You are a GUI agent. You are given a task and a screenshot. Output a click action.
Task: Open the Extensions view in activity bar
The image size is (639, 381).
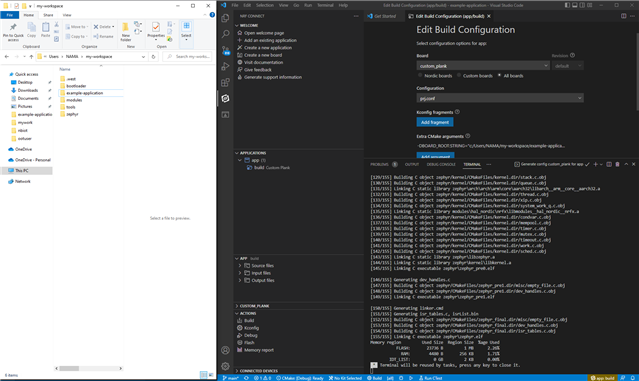pyautogui.click(x=225, y=82)
